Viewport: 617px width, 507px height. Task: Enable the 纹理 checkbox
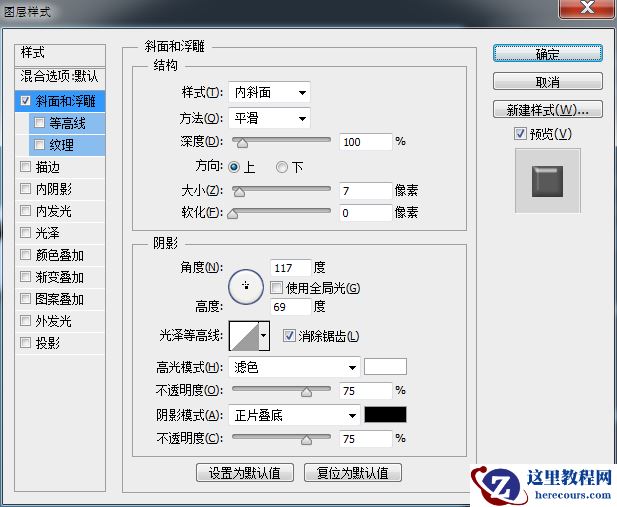(x=39, y=145)
